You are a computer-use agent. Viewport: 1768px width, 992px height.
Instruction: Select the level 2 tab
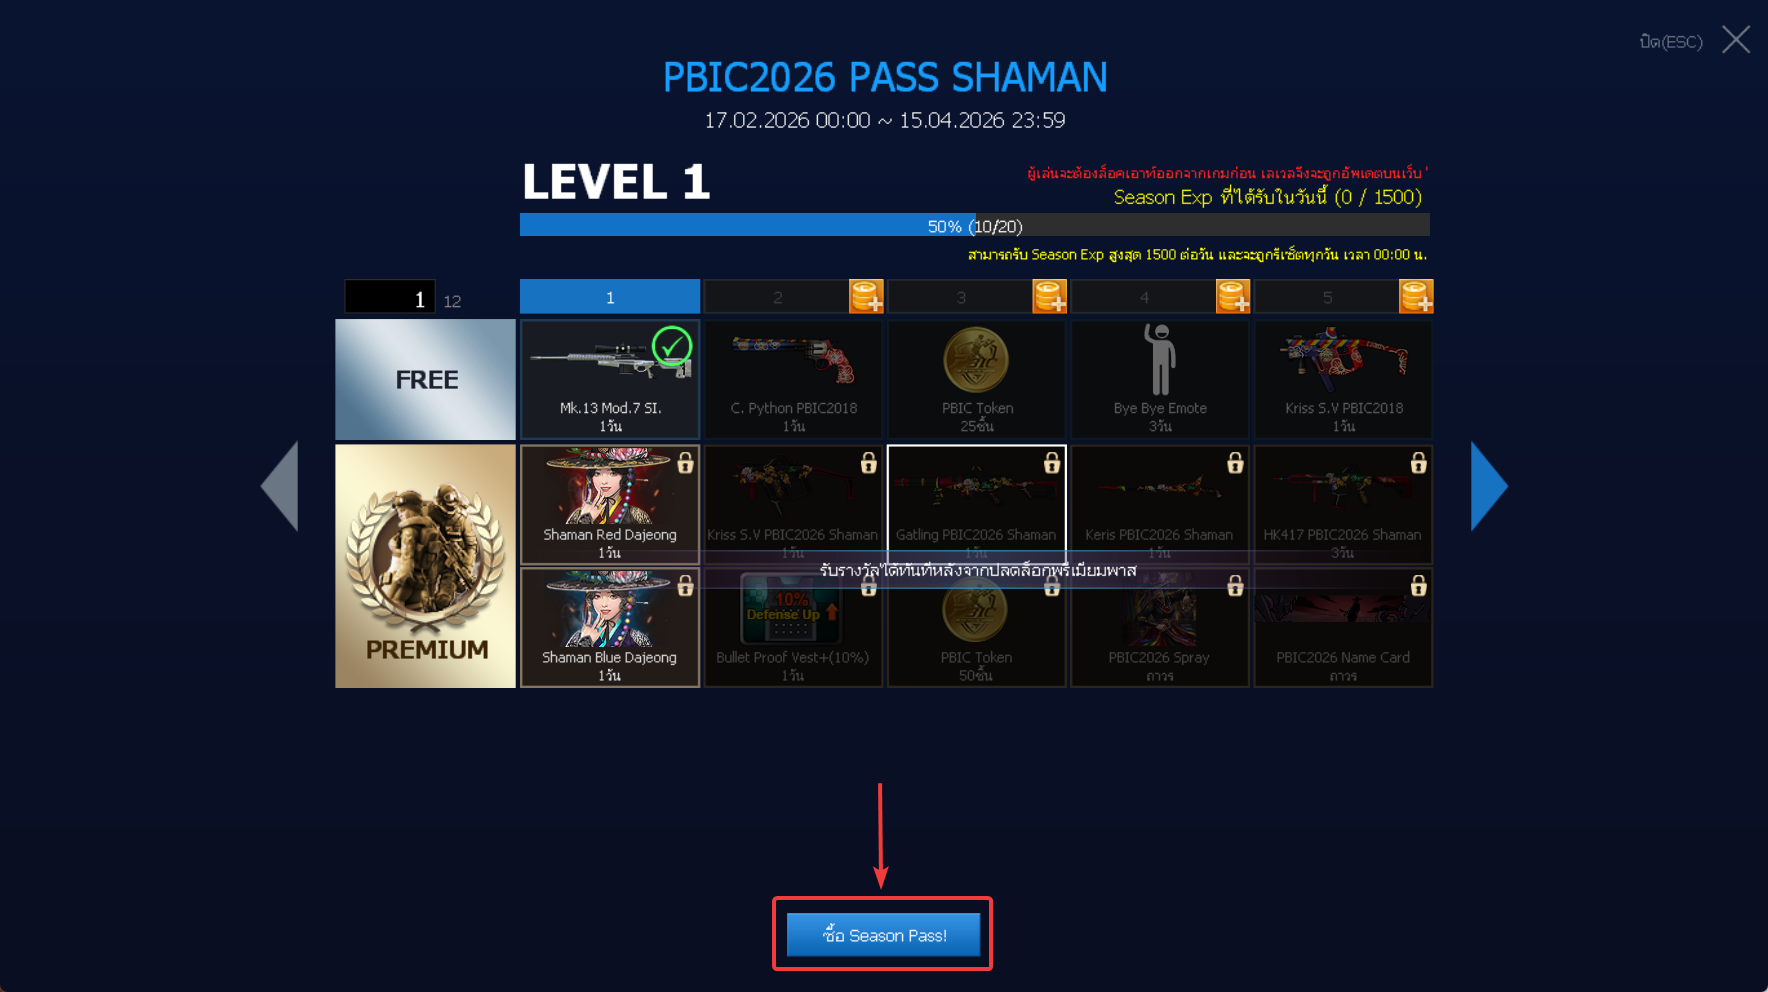click(777, 297)
